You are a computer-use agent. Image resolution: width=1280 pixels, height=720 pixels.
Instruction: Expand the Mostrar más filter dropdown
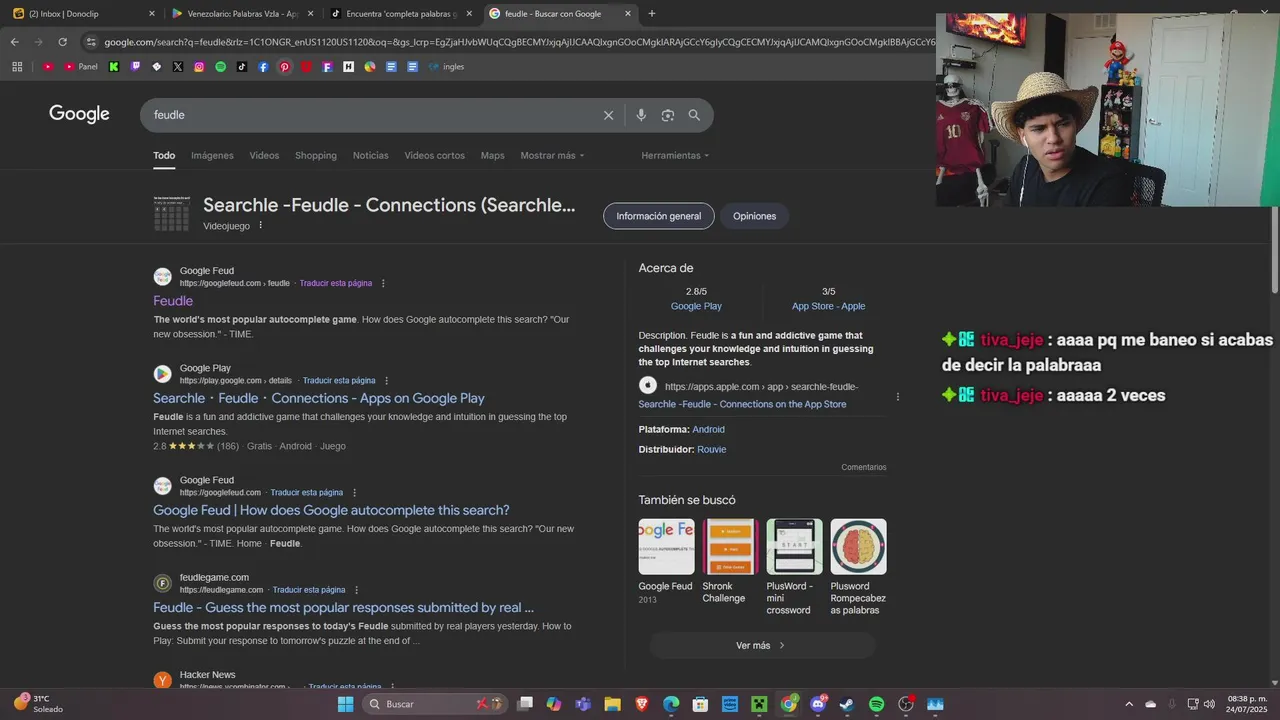552,156
